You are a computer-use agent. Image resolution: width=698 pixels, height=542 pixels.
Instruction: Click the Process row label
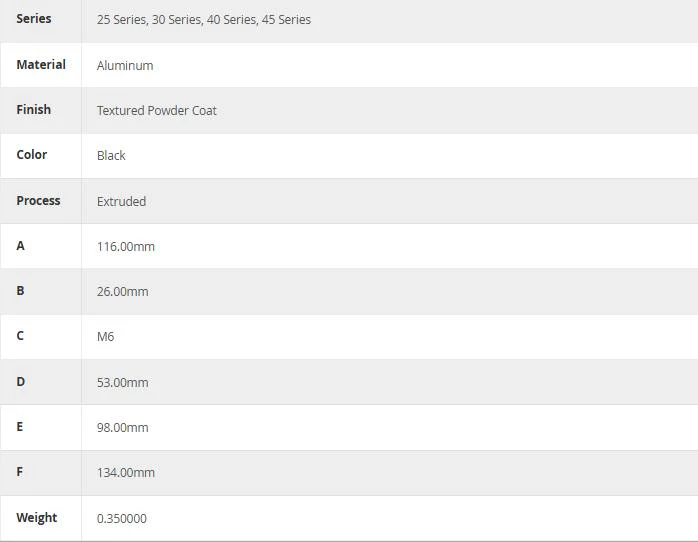coord(38,200)
